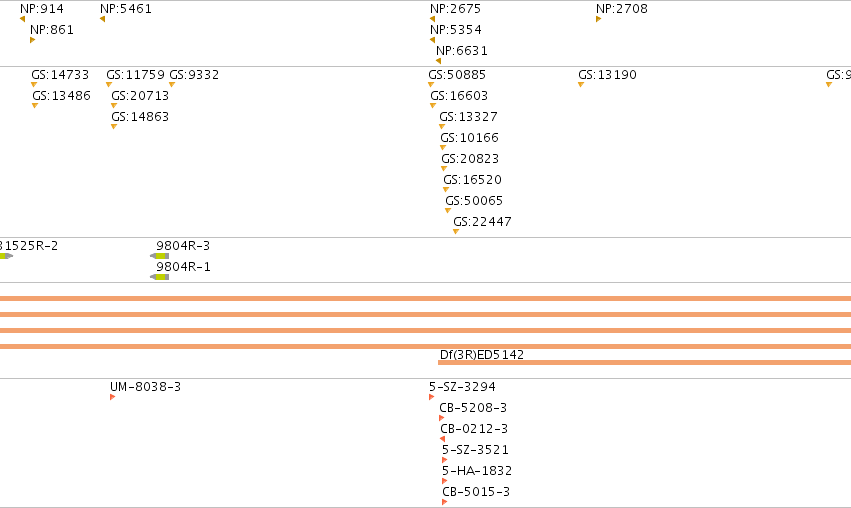Click the 9804R-1 amplicon glyph

(160, 277)
